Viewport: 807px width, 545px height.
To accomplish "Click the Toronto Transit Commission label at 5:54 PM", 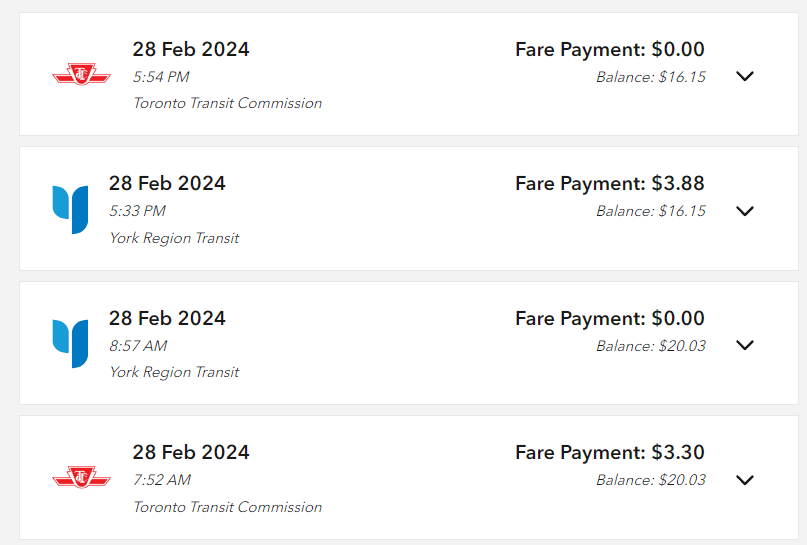I will coord(227,103).
